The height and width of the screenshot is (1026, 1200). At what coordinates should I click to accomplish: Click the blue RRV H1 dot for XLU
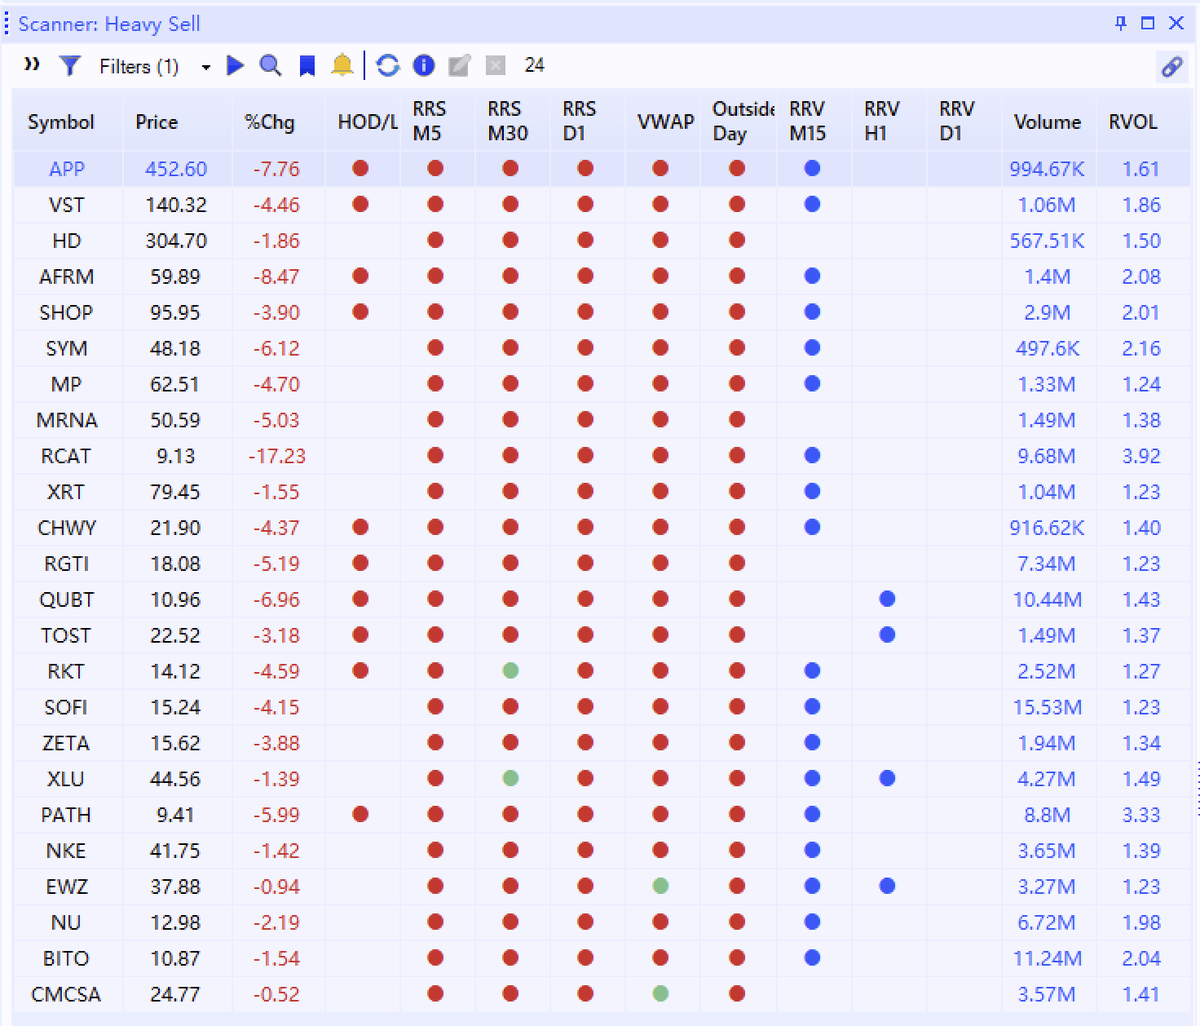(x=887, y=778)
